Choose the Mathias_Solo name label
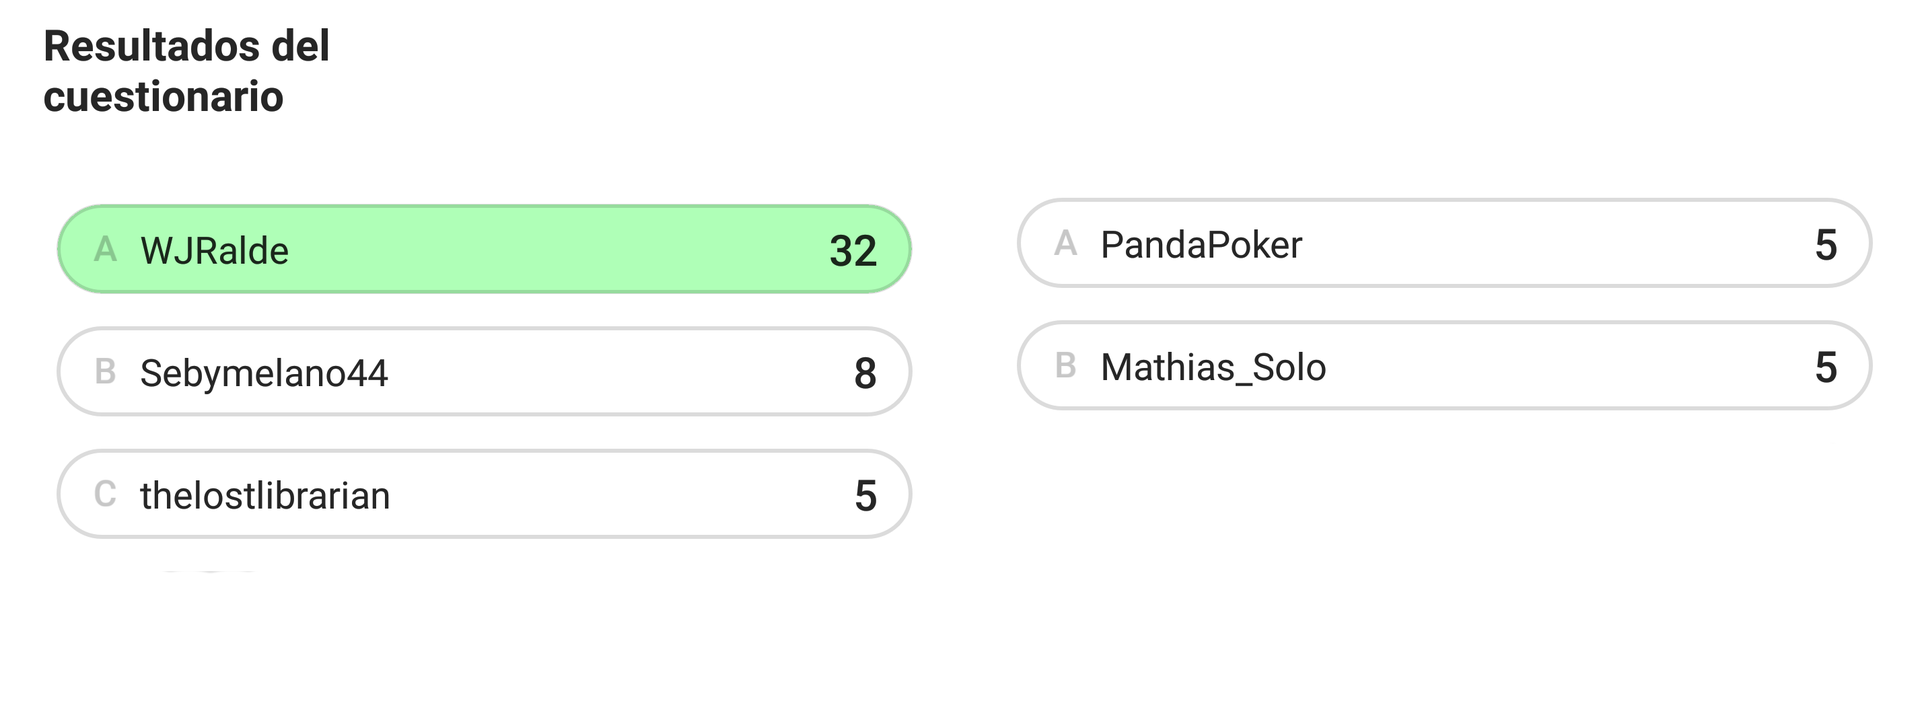This screenshot has height=703, width=1920. (1213, 368)
